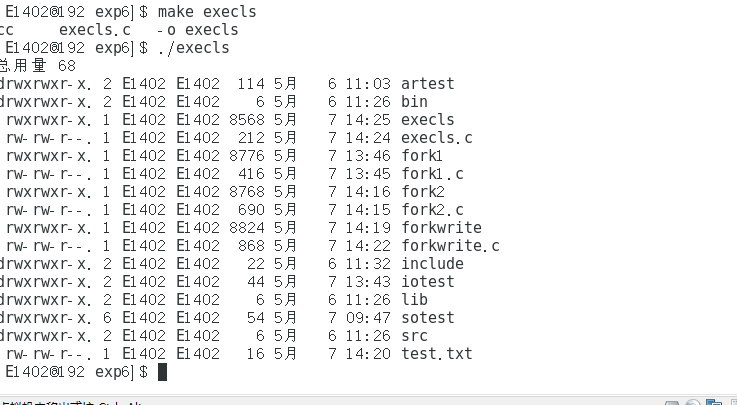Click the fork1 executable name

point(421,155)
